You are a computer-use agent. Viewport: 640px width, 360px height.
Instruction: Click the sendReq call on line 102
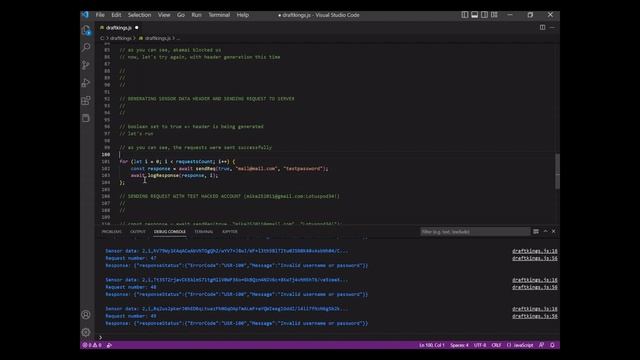pyautogui.click(x=205, y=169)
